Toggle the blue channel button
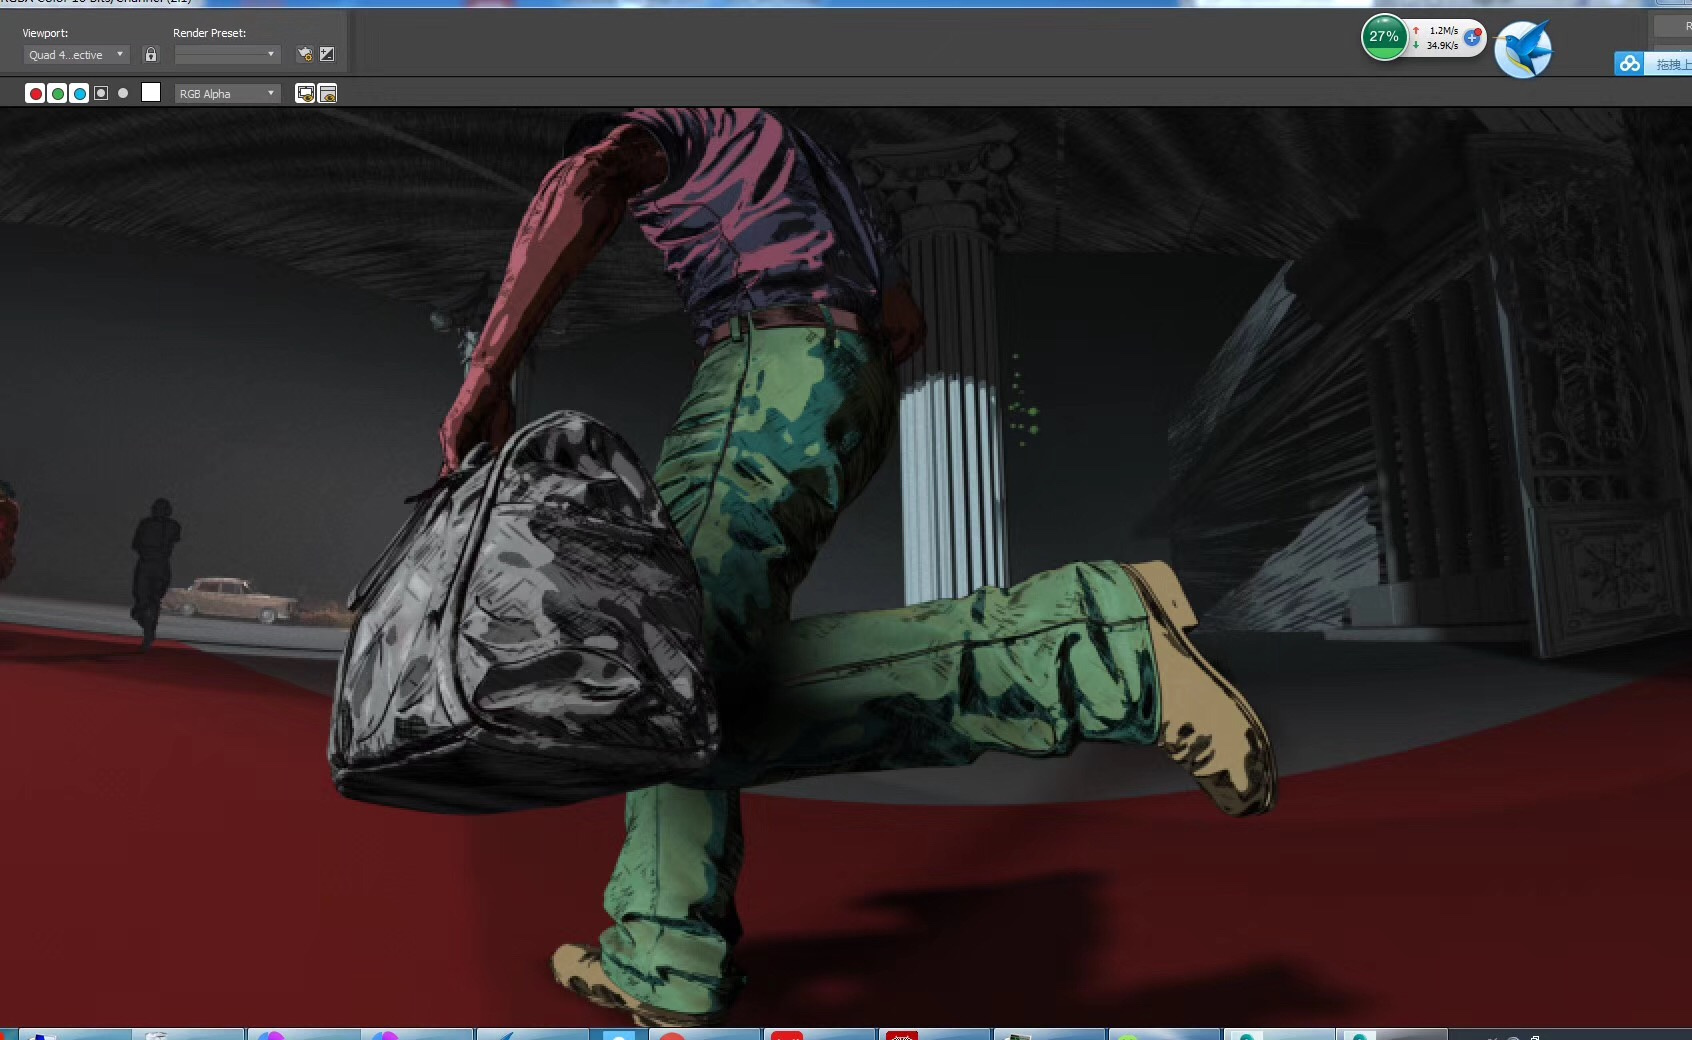Viewport: 1692px width, 1040px height. [x=79, y=93]
